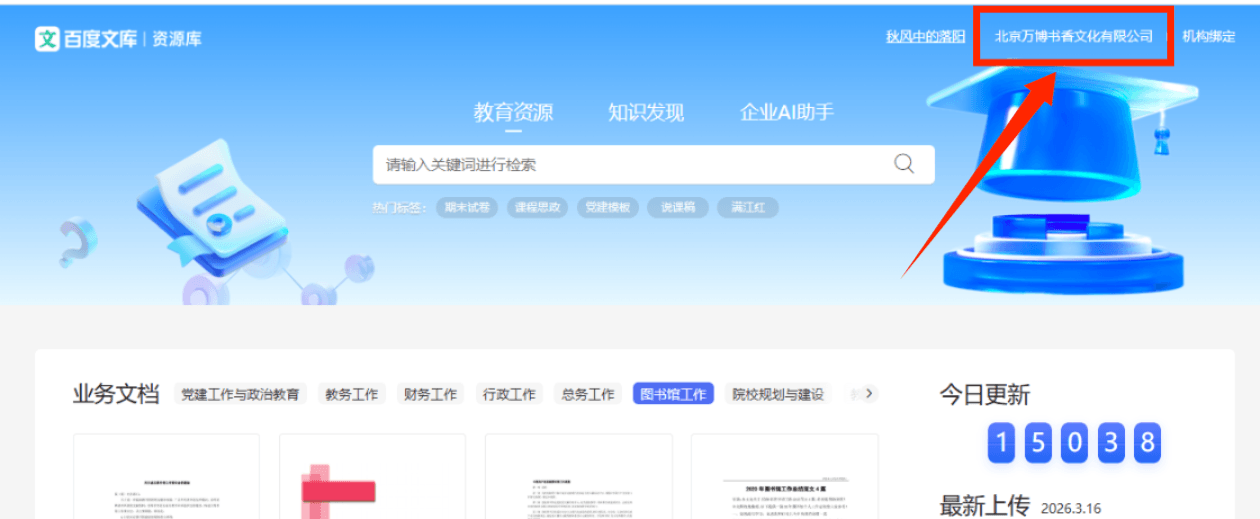Click the 党建模板 hot tag
This screenshot has width=1260, height=519.
(608, 208)
